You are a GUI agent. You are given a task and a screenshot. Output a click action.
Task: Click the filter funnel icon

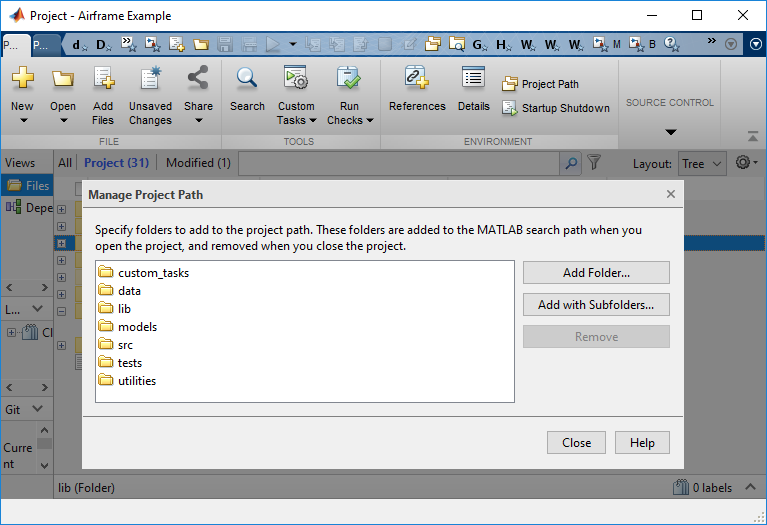(594, 162)
